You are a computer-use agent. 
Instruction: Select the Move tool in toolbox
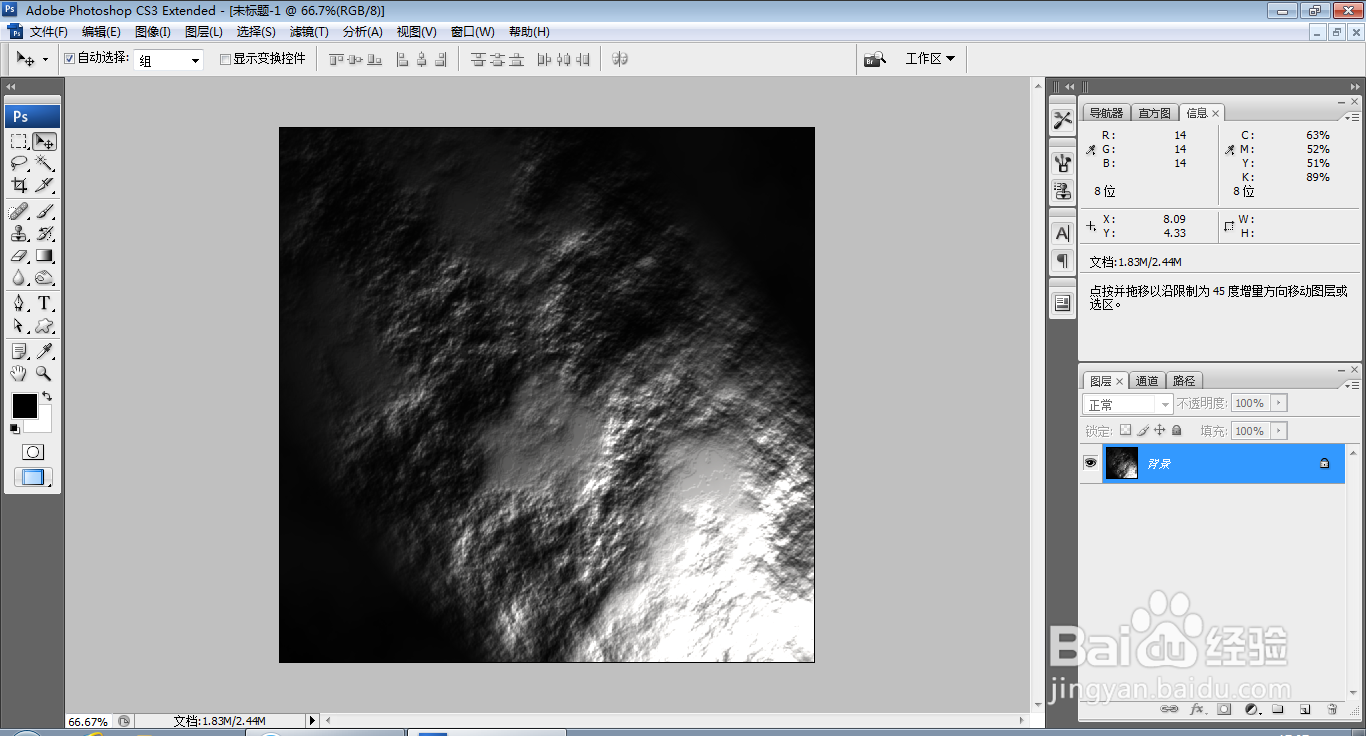pyautogui.click(x=44, y=141)
